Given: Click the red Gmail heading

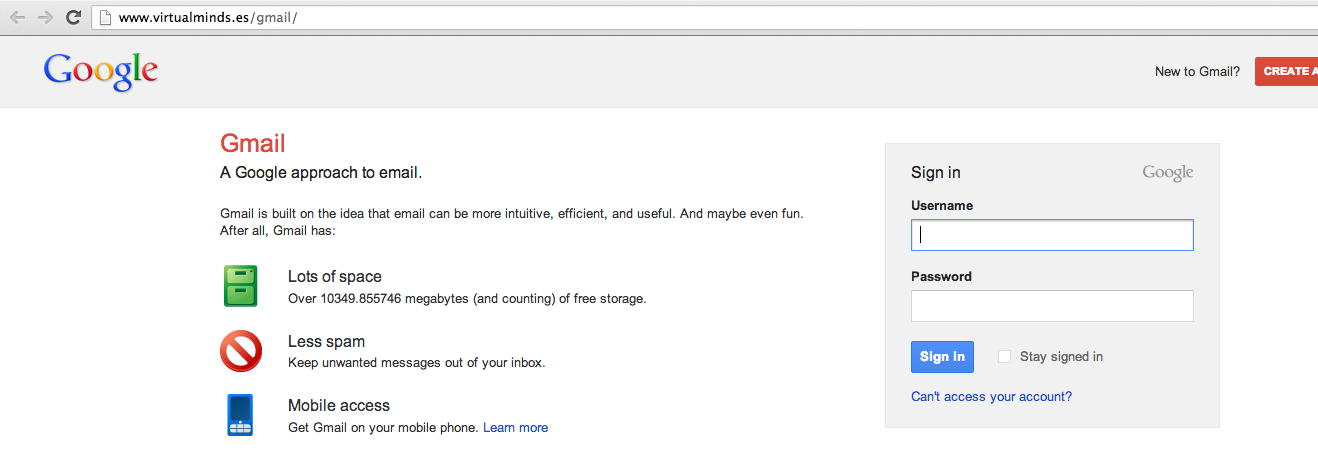Looking at the screenshot, I should [x=253, y=143].
